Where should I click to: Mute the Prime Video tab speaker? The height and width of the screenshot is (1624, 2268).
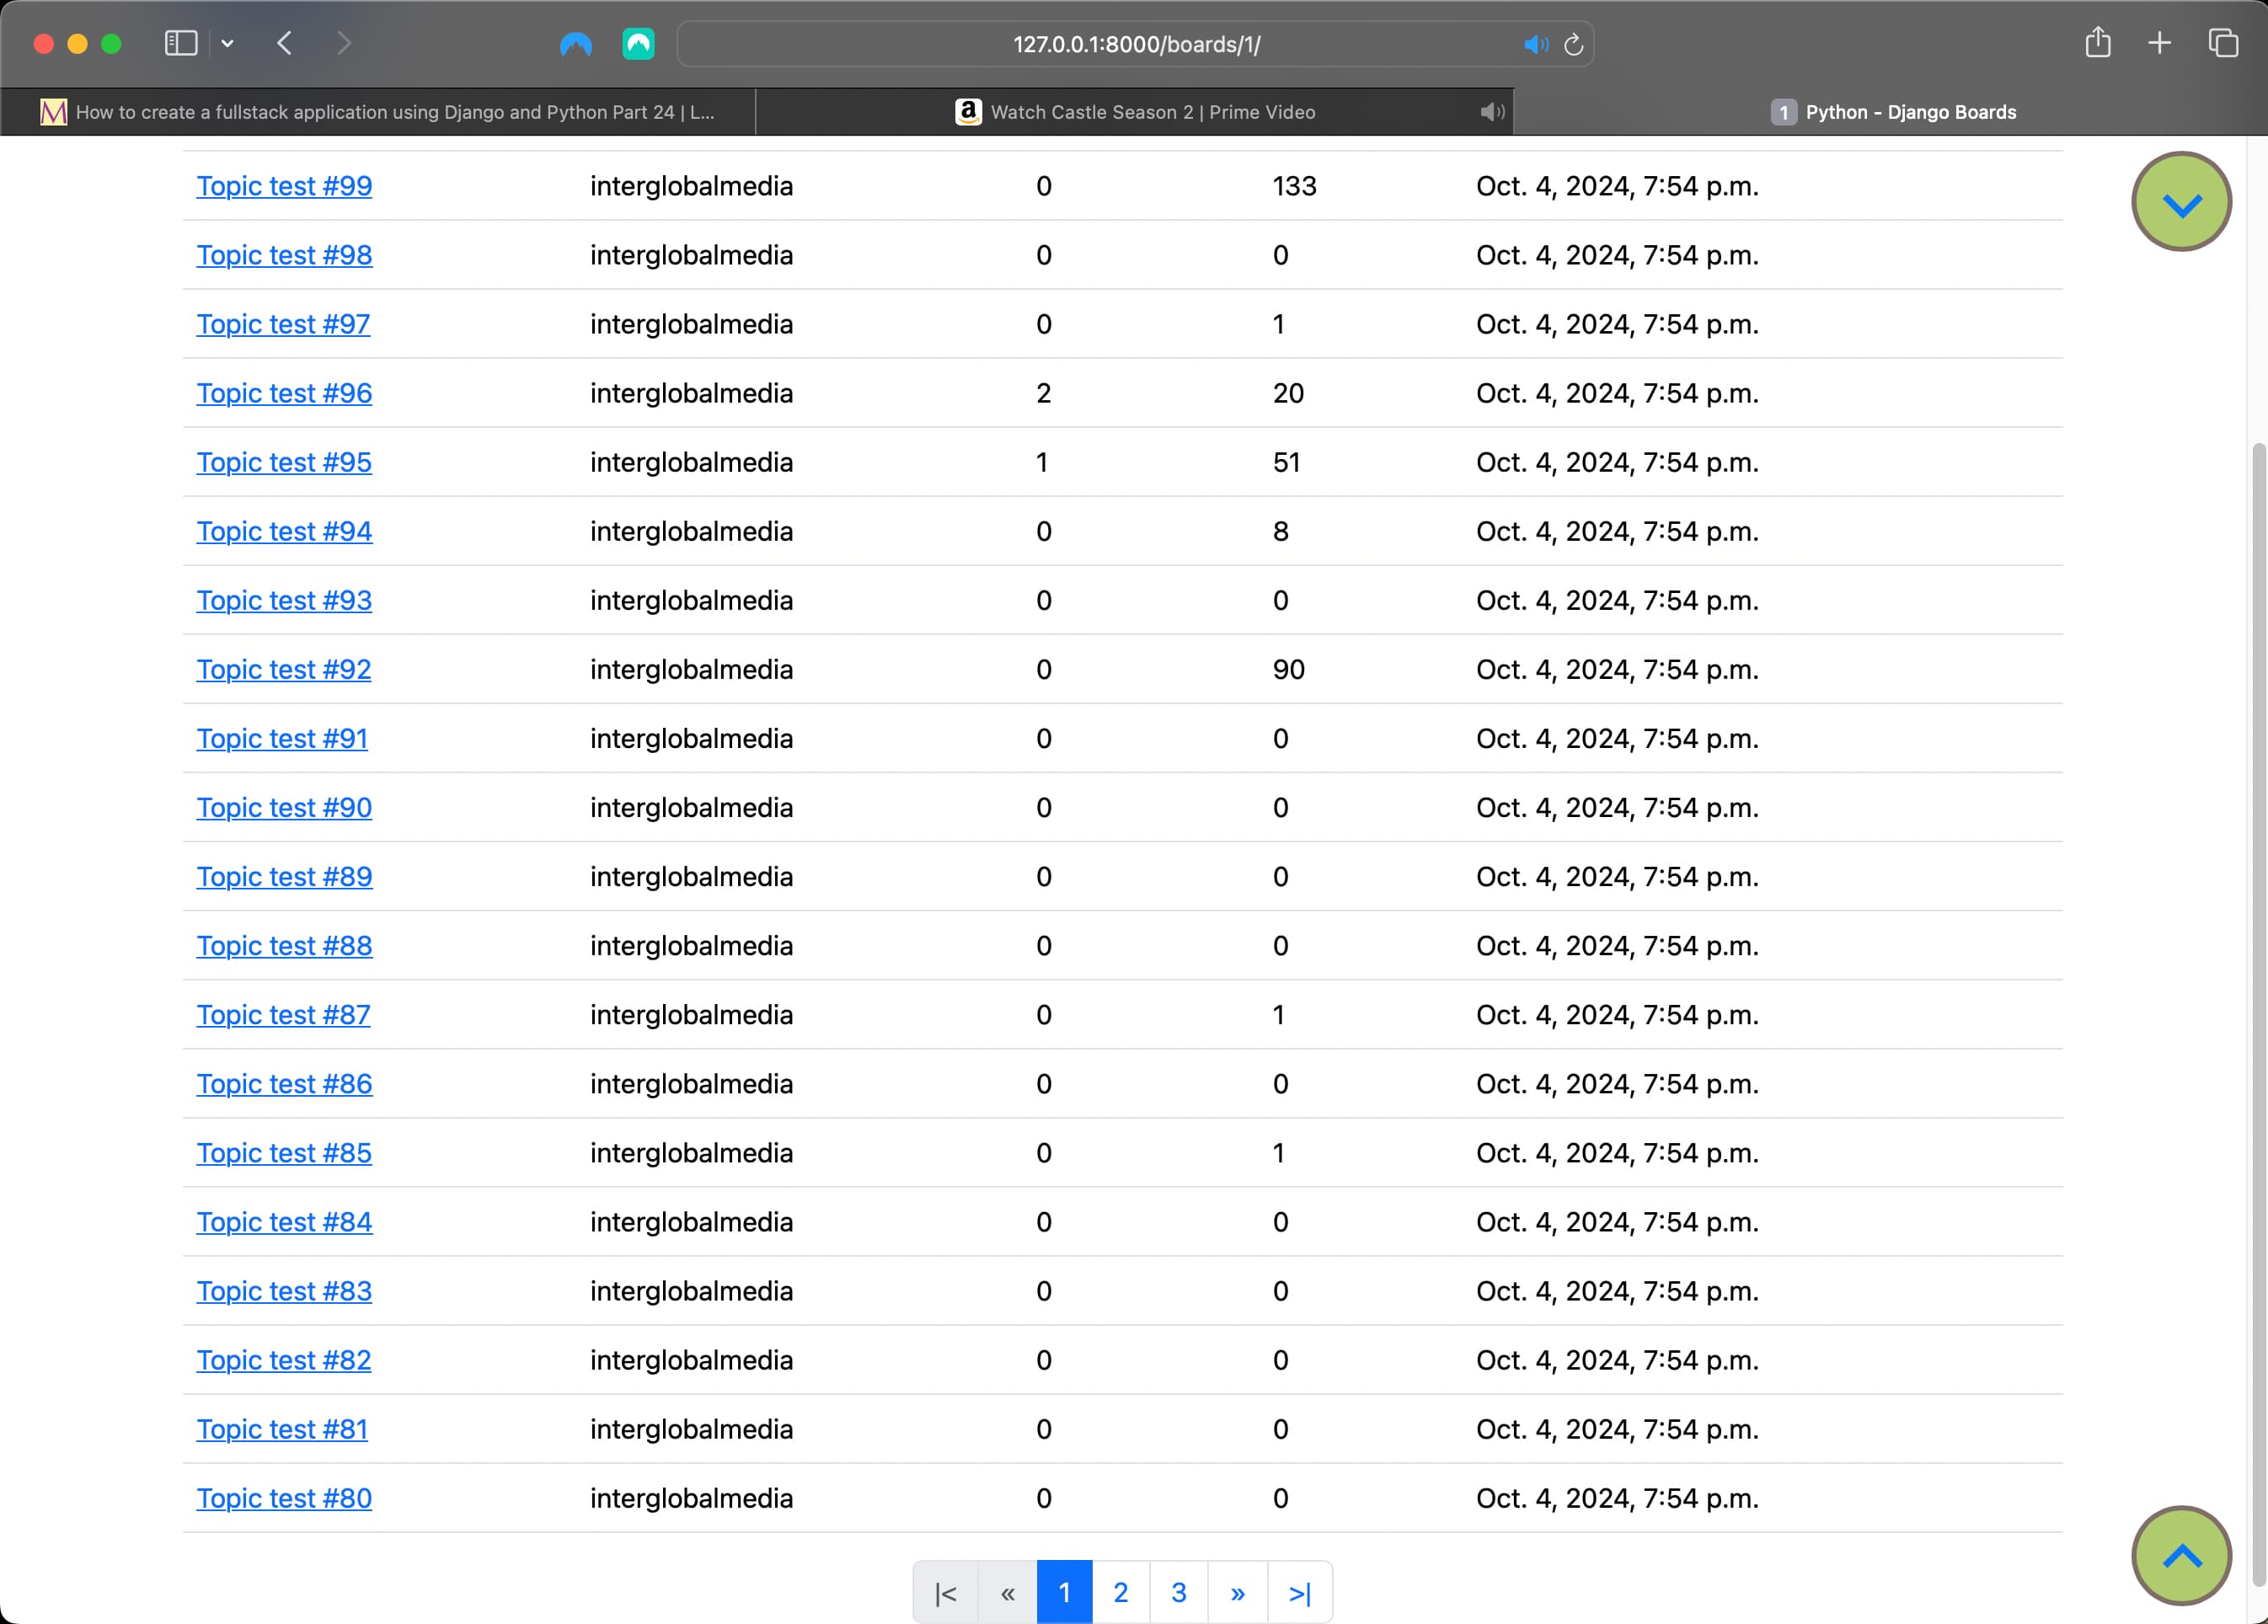click(1492, 112)
